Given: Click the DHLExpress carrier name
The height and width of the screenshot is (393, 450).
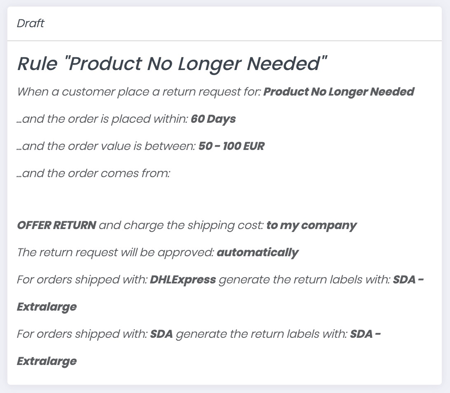Looking at the screenshot, I should click(x=183, y=280).
